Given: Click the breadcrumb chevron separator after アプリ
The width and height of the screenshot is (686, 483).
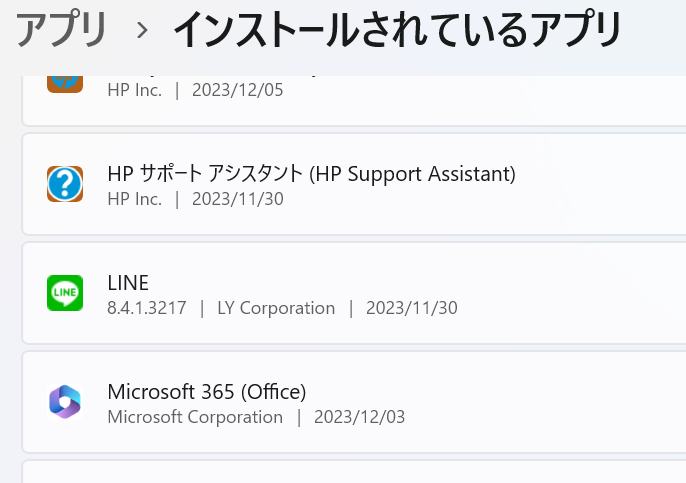Looking at the screenshot, I should tap(142, 30).
